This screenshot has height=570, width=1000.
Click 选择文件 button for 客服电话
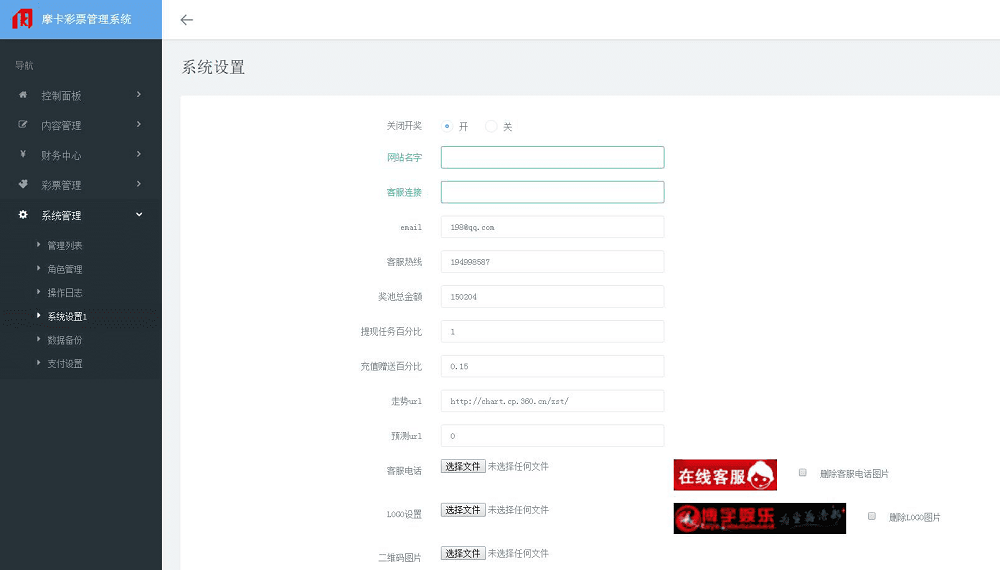pyautogui.click(x=463, y=466)
